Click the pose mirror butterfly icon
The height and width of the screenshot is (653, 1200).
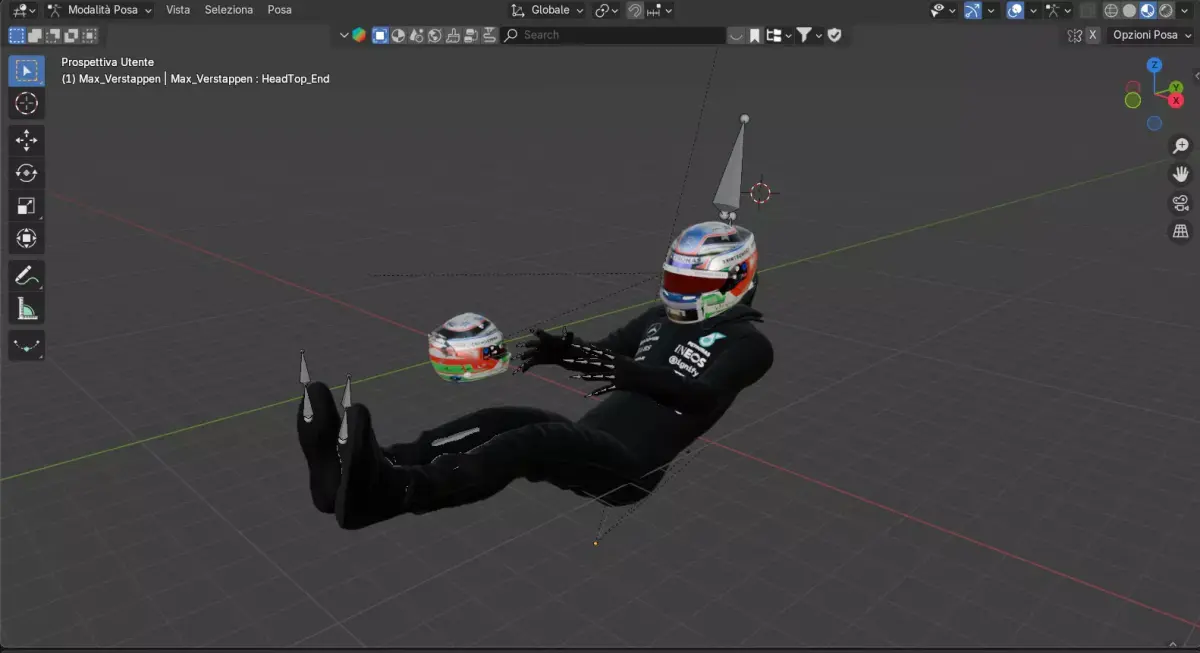pyautogui.click(x=1075, y=35)
